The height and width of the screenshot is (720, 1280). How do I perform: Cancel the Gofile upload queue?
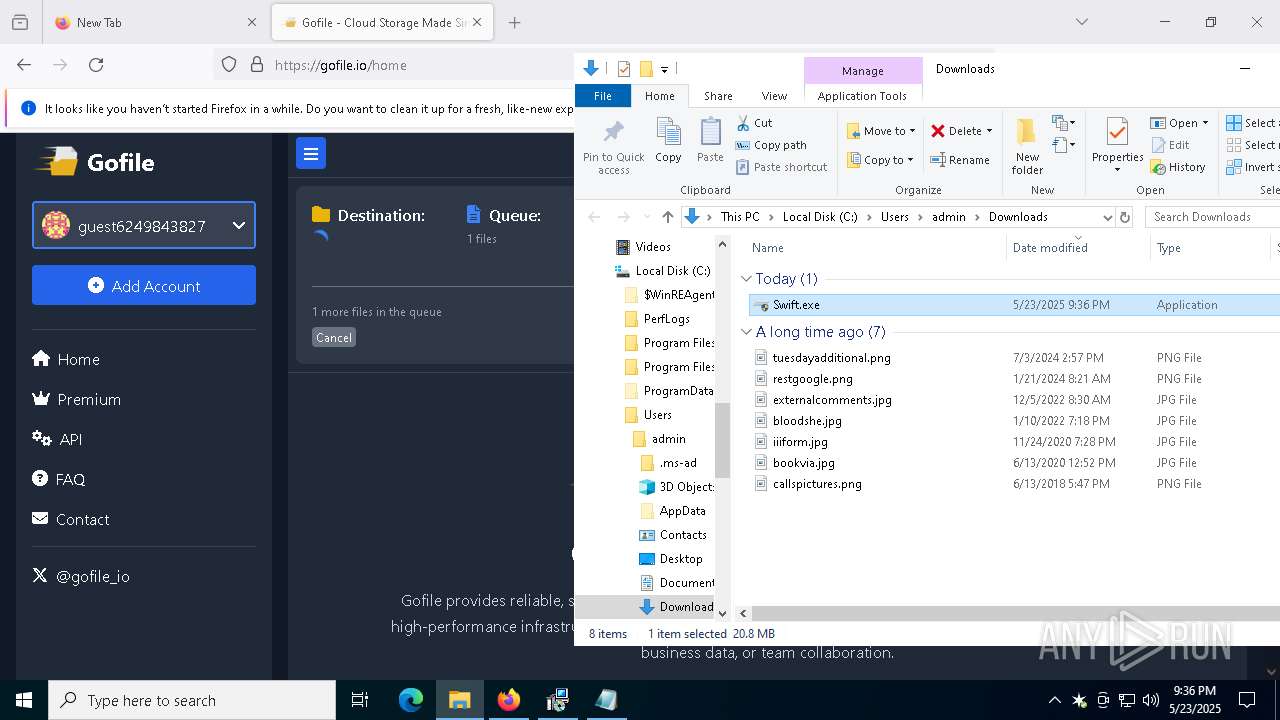334,338
